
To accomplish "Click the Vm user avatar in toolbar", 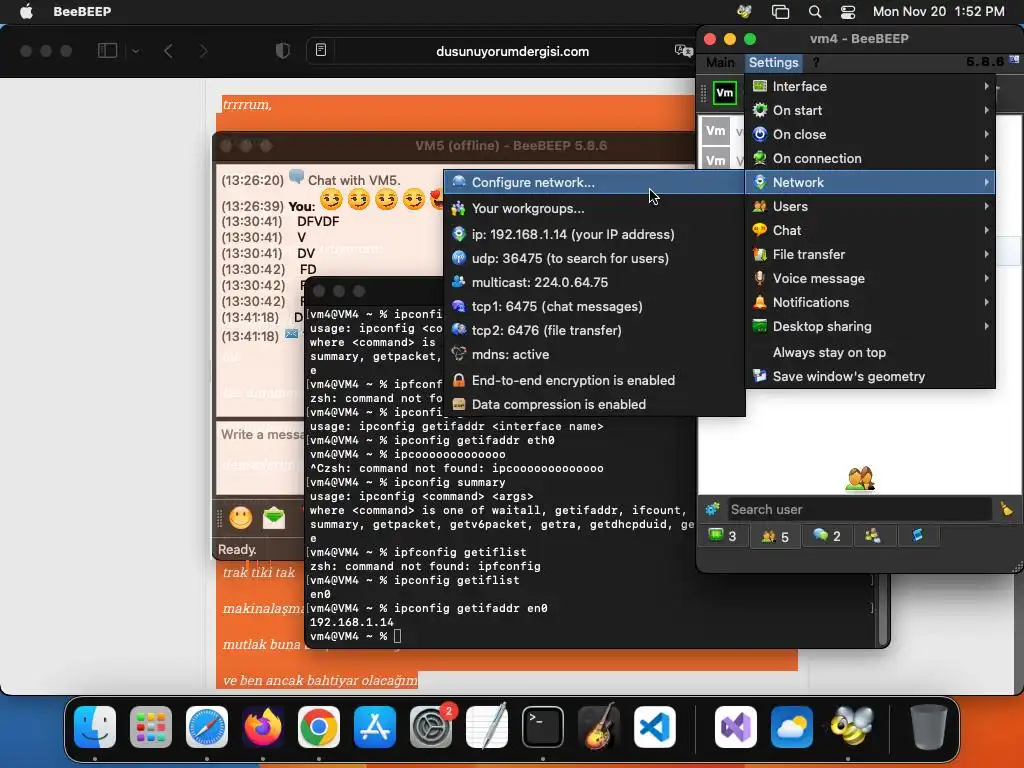I will point(725,93).
